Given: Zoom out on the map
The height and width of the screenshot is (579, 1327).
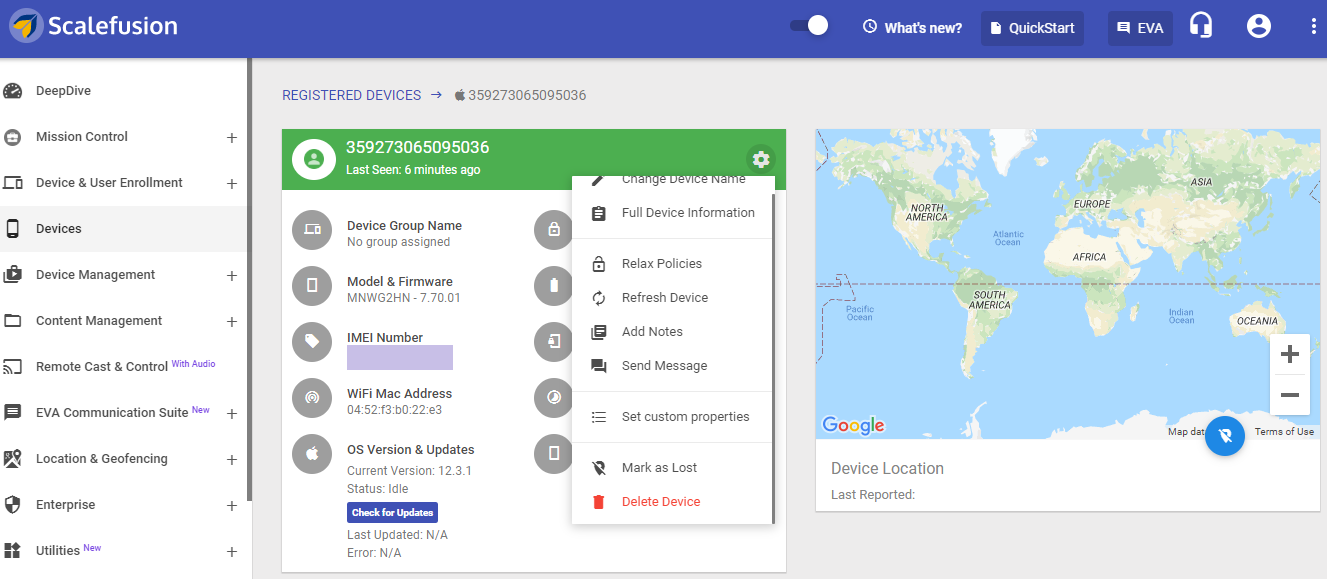Looking at the screenshot, I should [x=1290, y=395].
